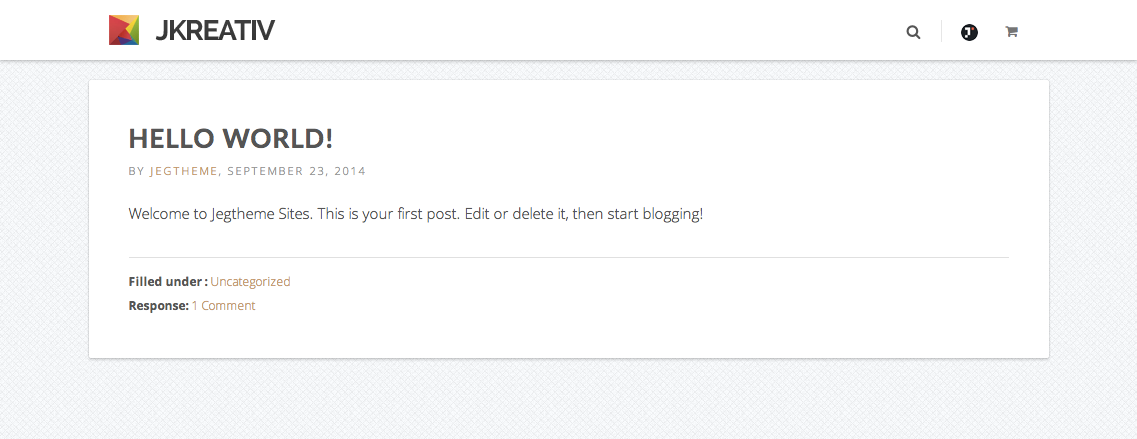Click the horizontal divider line in the post
Image resolution: width=1137 pixels, height=439 pixels.
[x=568, y=257]
